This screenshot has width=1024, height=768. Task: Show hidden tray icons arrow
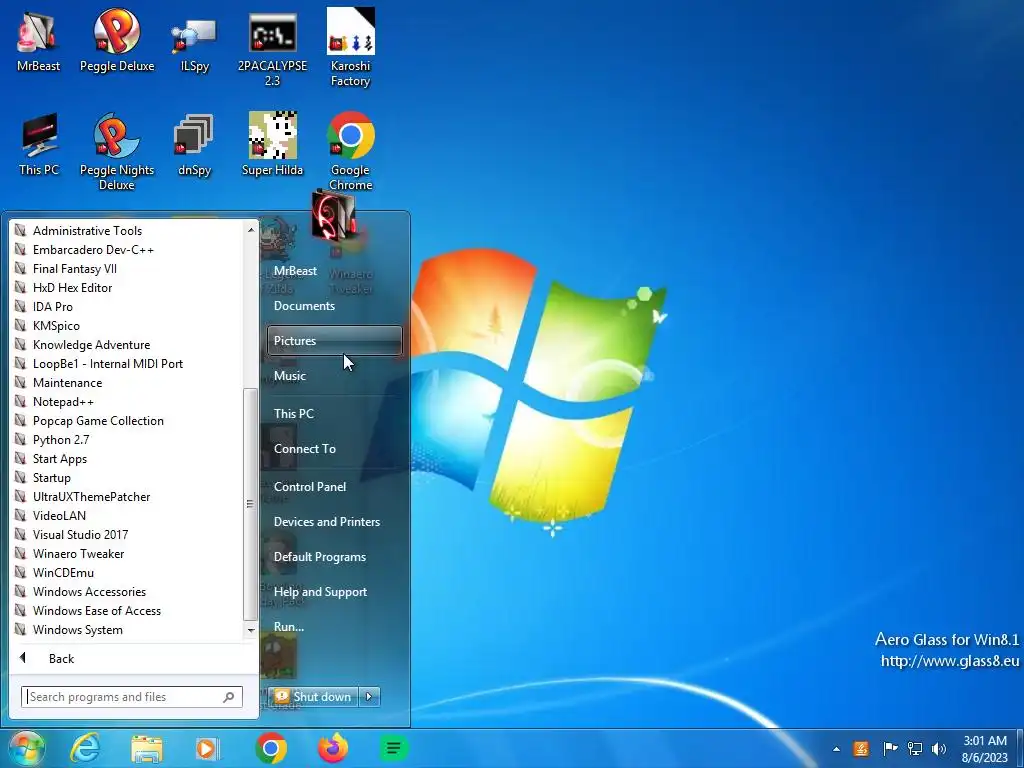point(836,749)
